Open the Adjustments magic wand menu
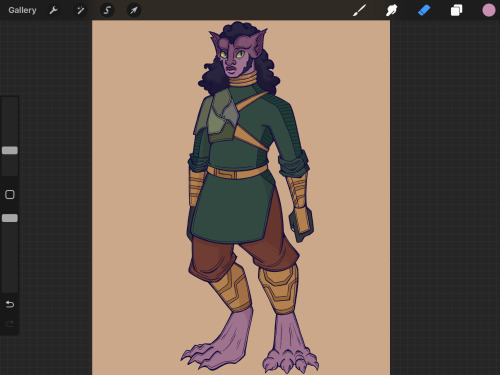Viewport: 500px width, 375px height. click(80, 10)
